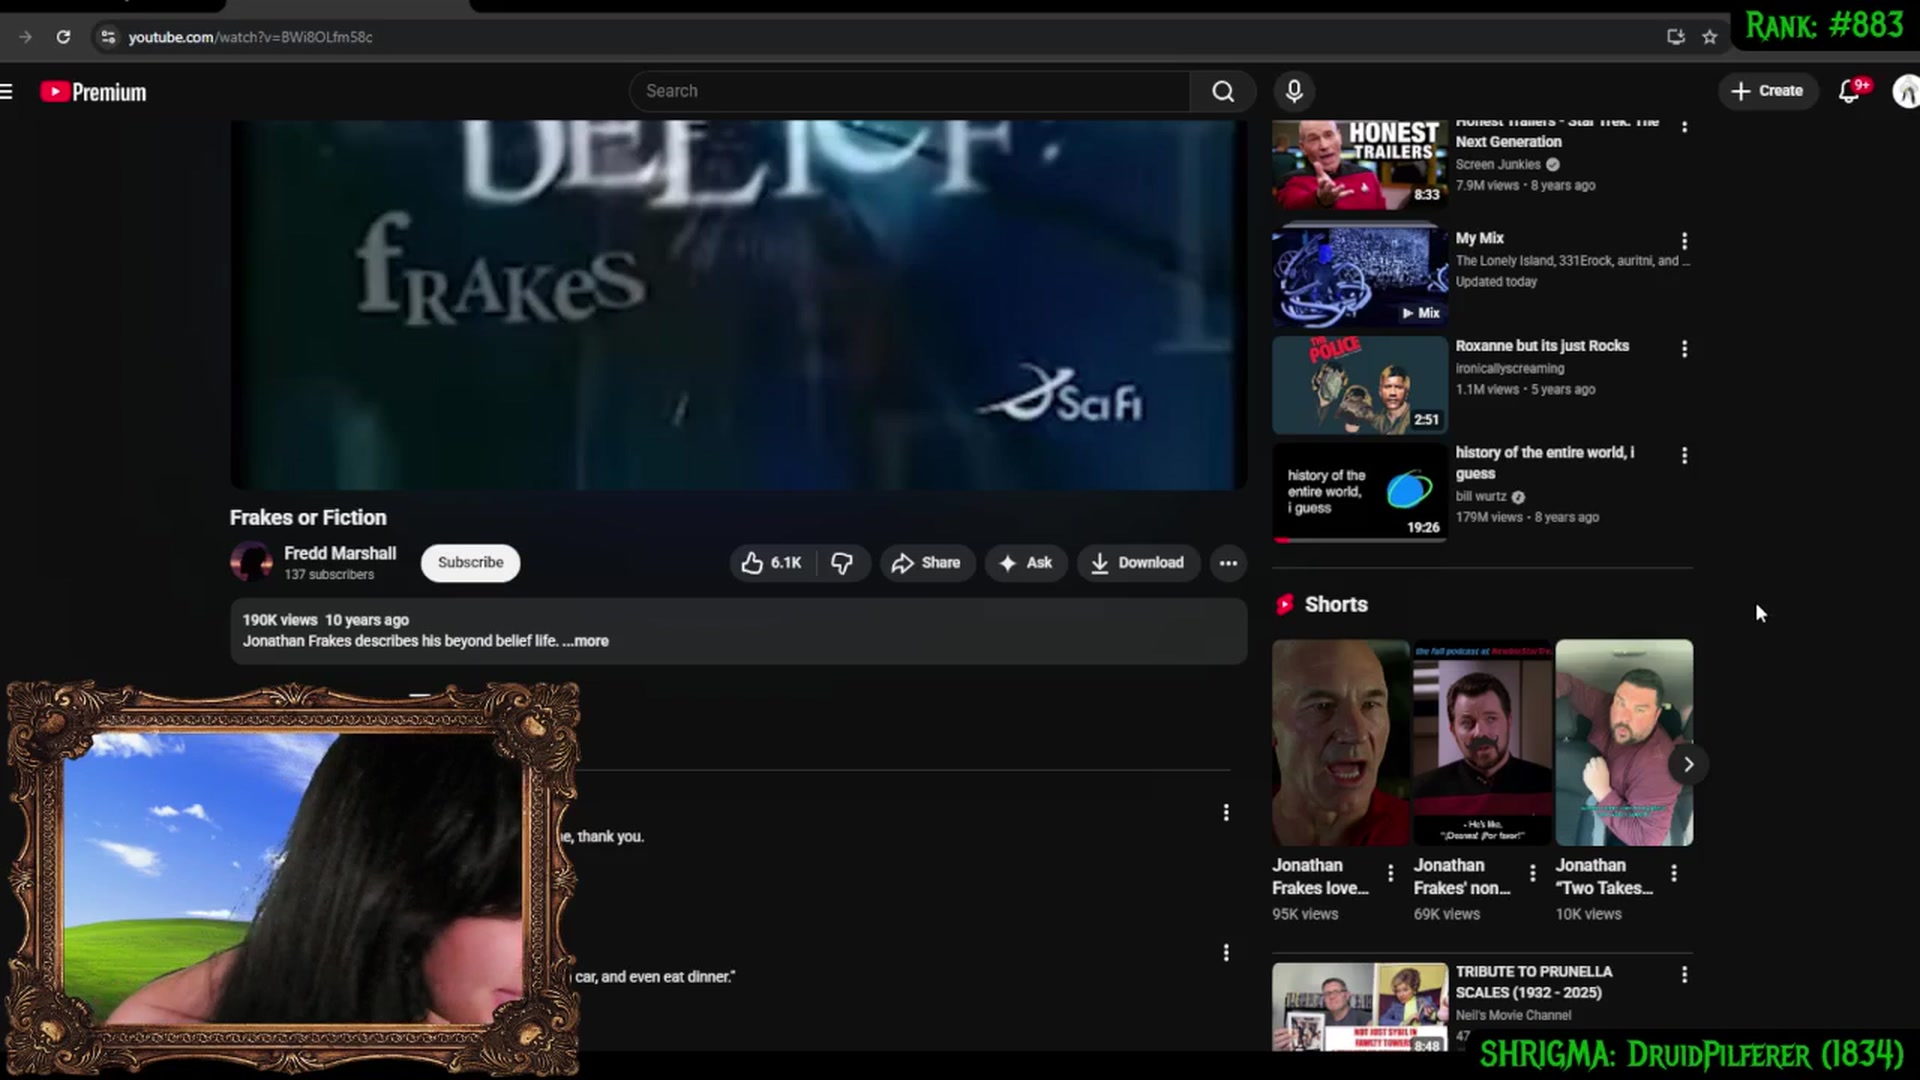Show next Shorts with the arrow chevron
Screen dimensions: 1920x1080
pos(1688,765)
